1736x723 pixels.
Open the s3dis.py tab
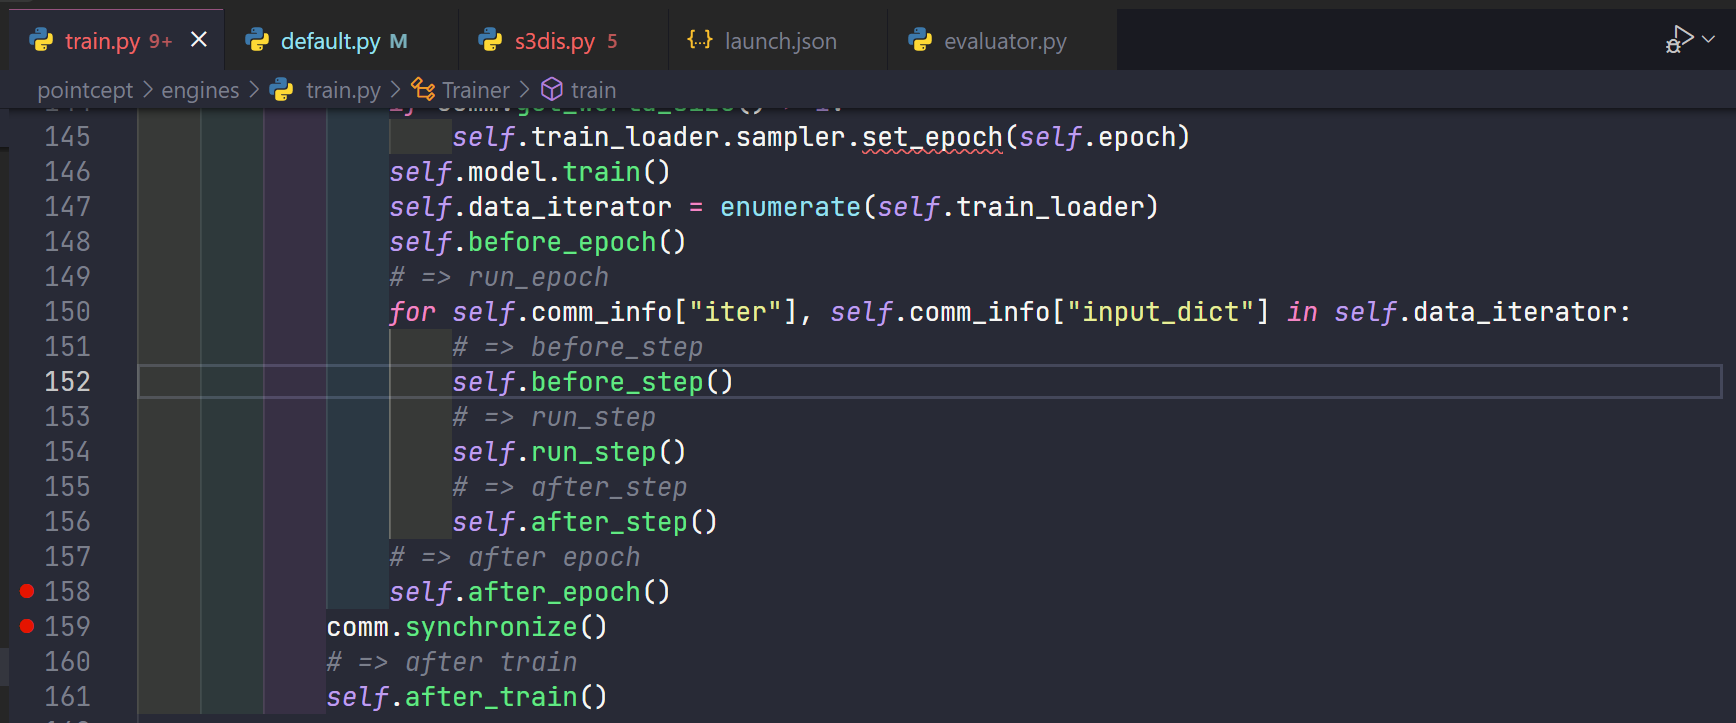point(563,40)
